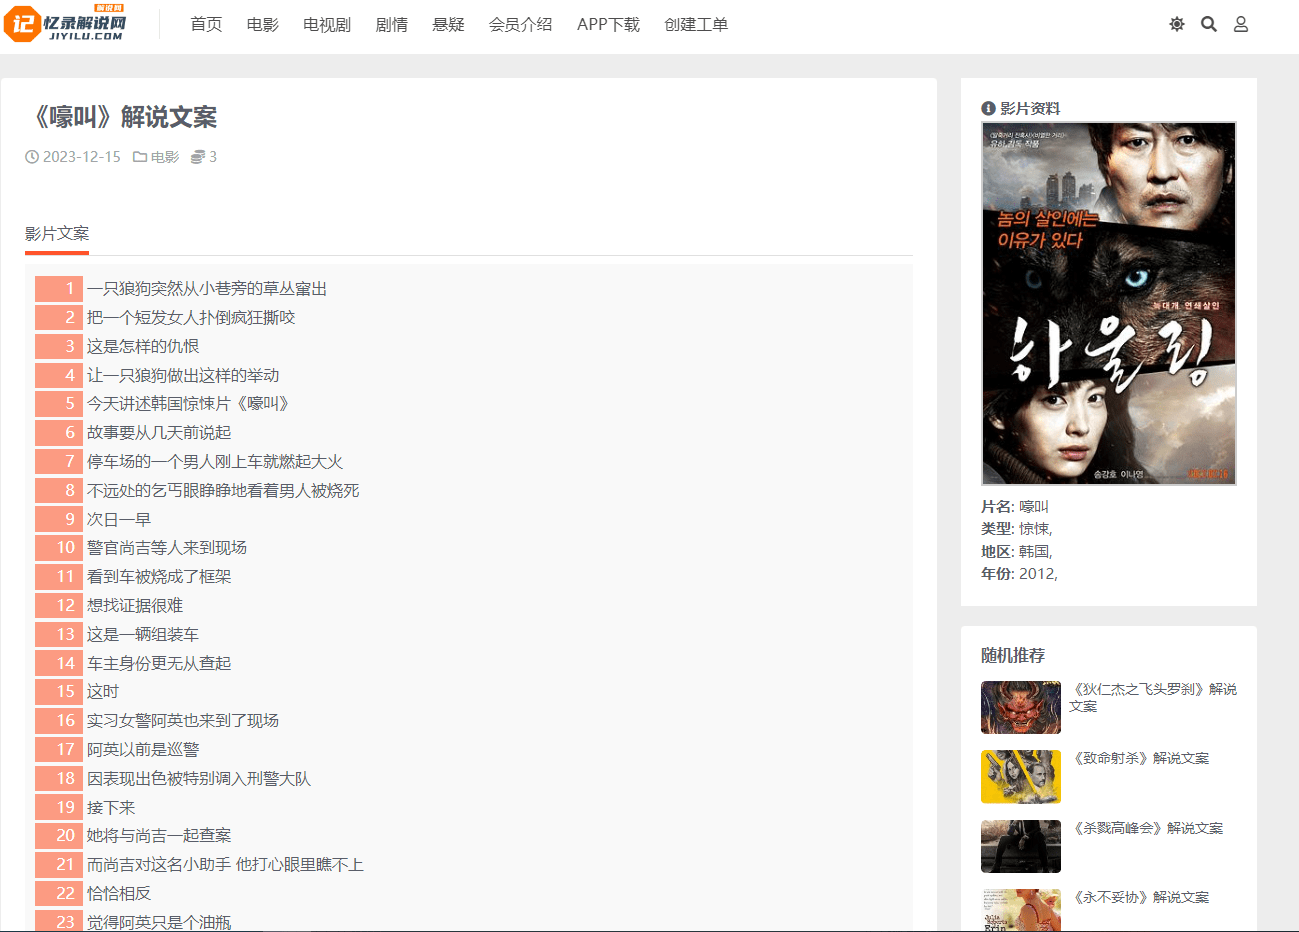The image size is (1299, 932).
Task: Open 《永不妥协》解说文案 link
Action: [x=1139, y=897]
